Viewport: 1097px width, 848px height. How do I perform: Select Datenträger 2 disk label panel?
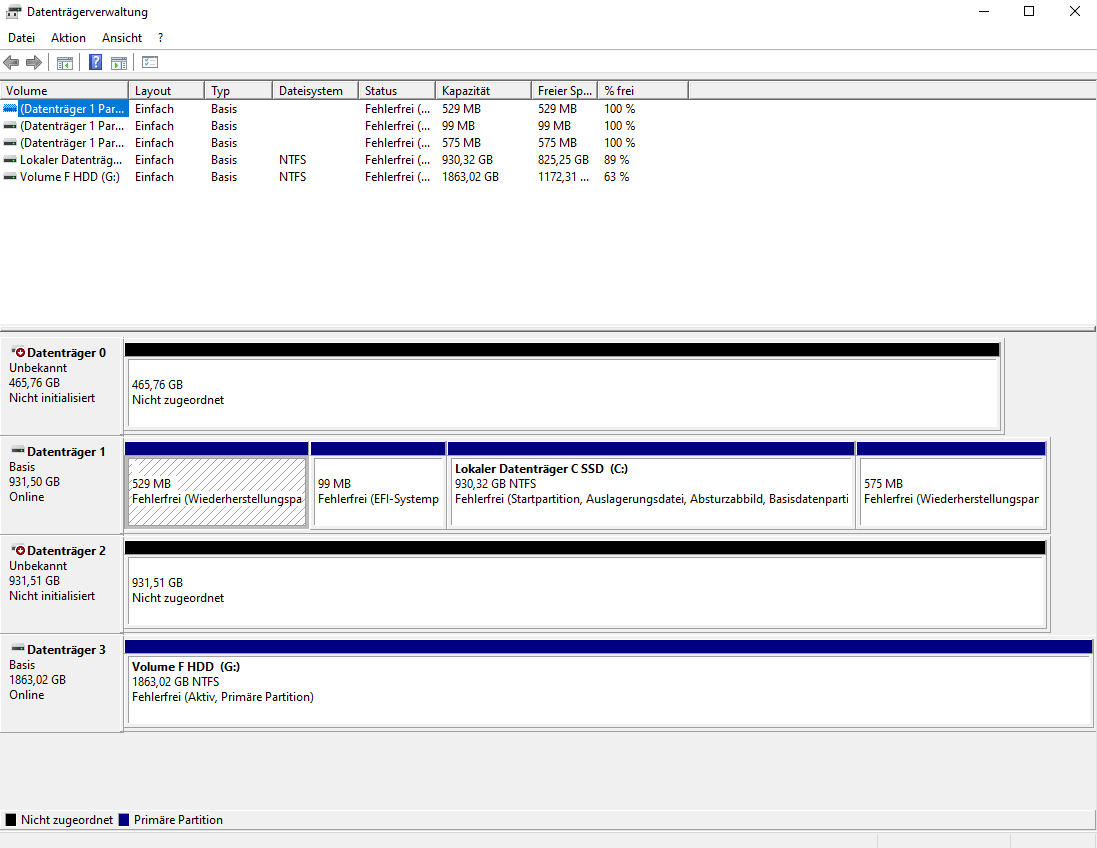pos(62,584)
